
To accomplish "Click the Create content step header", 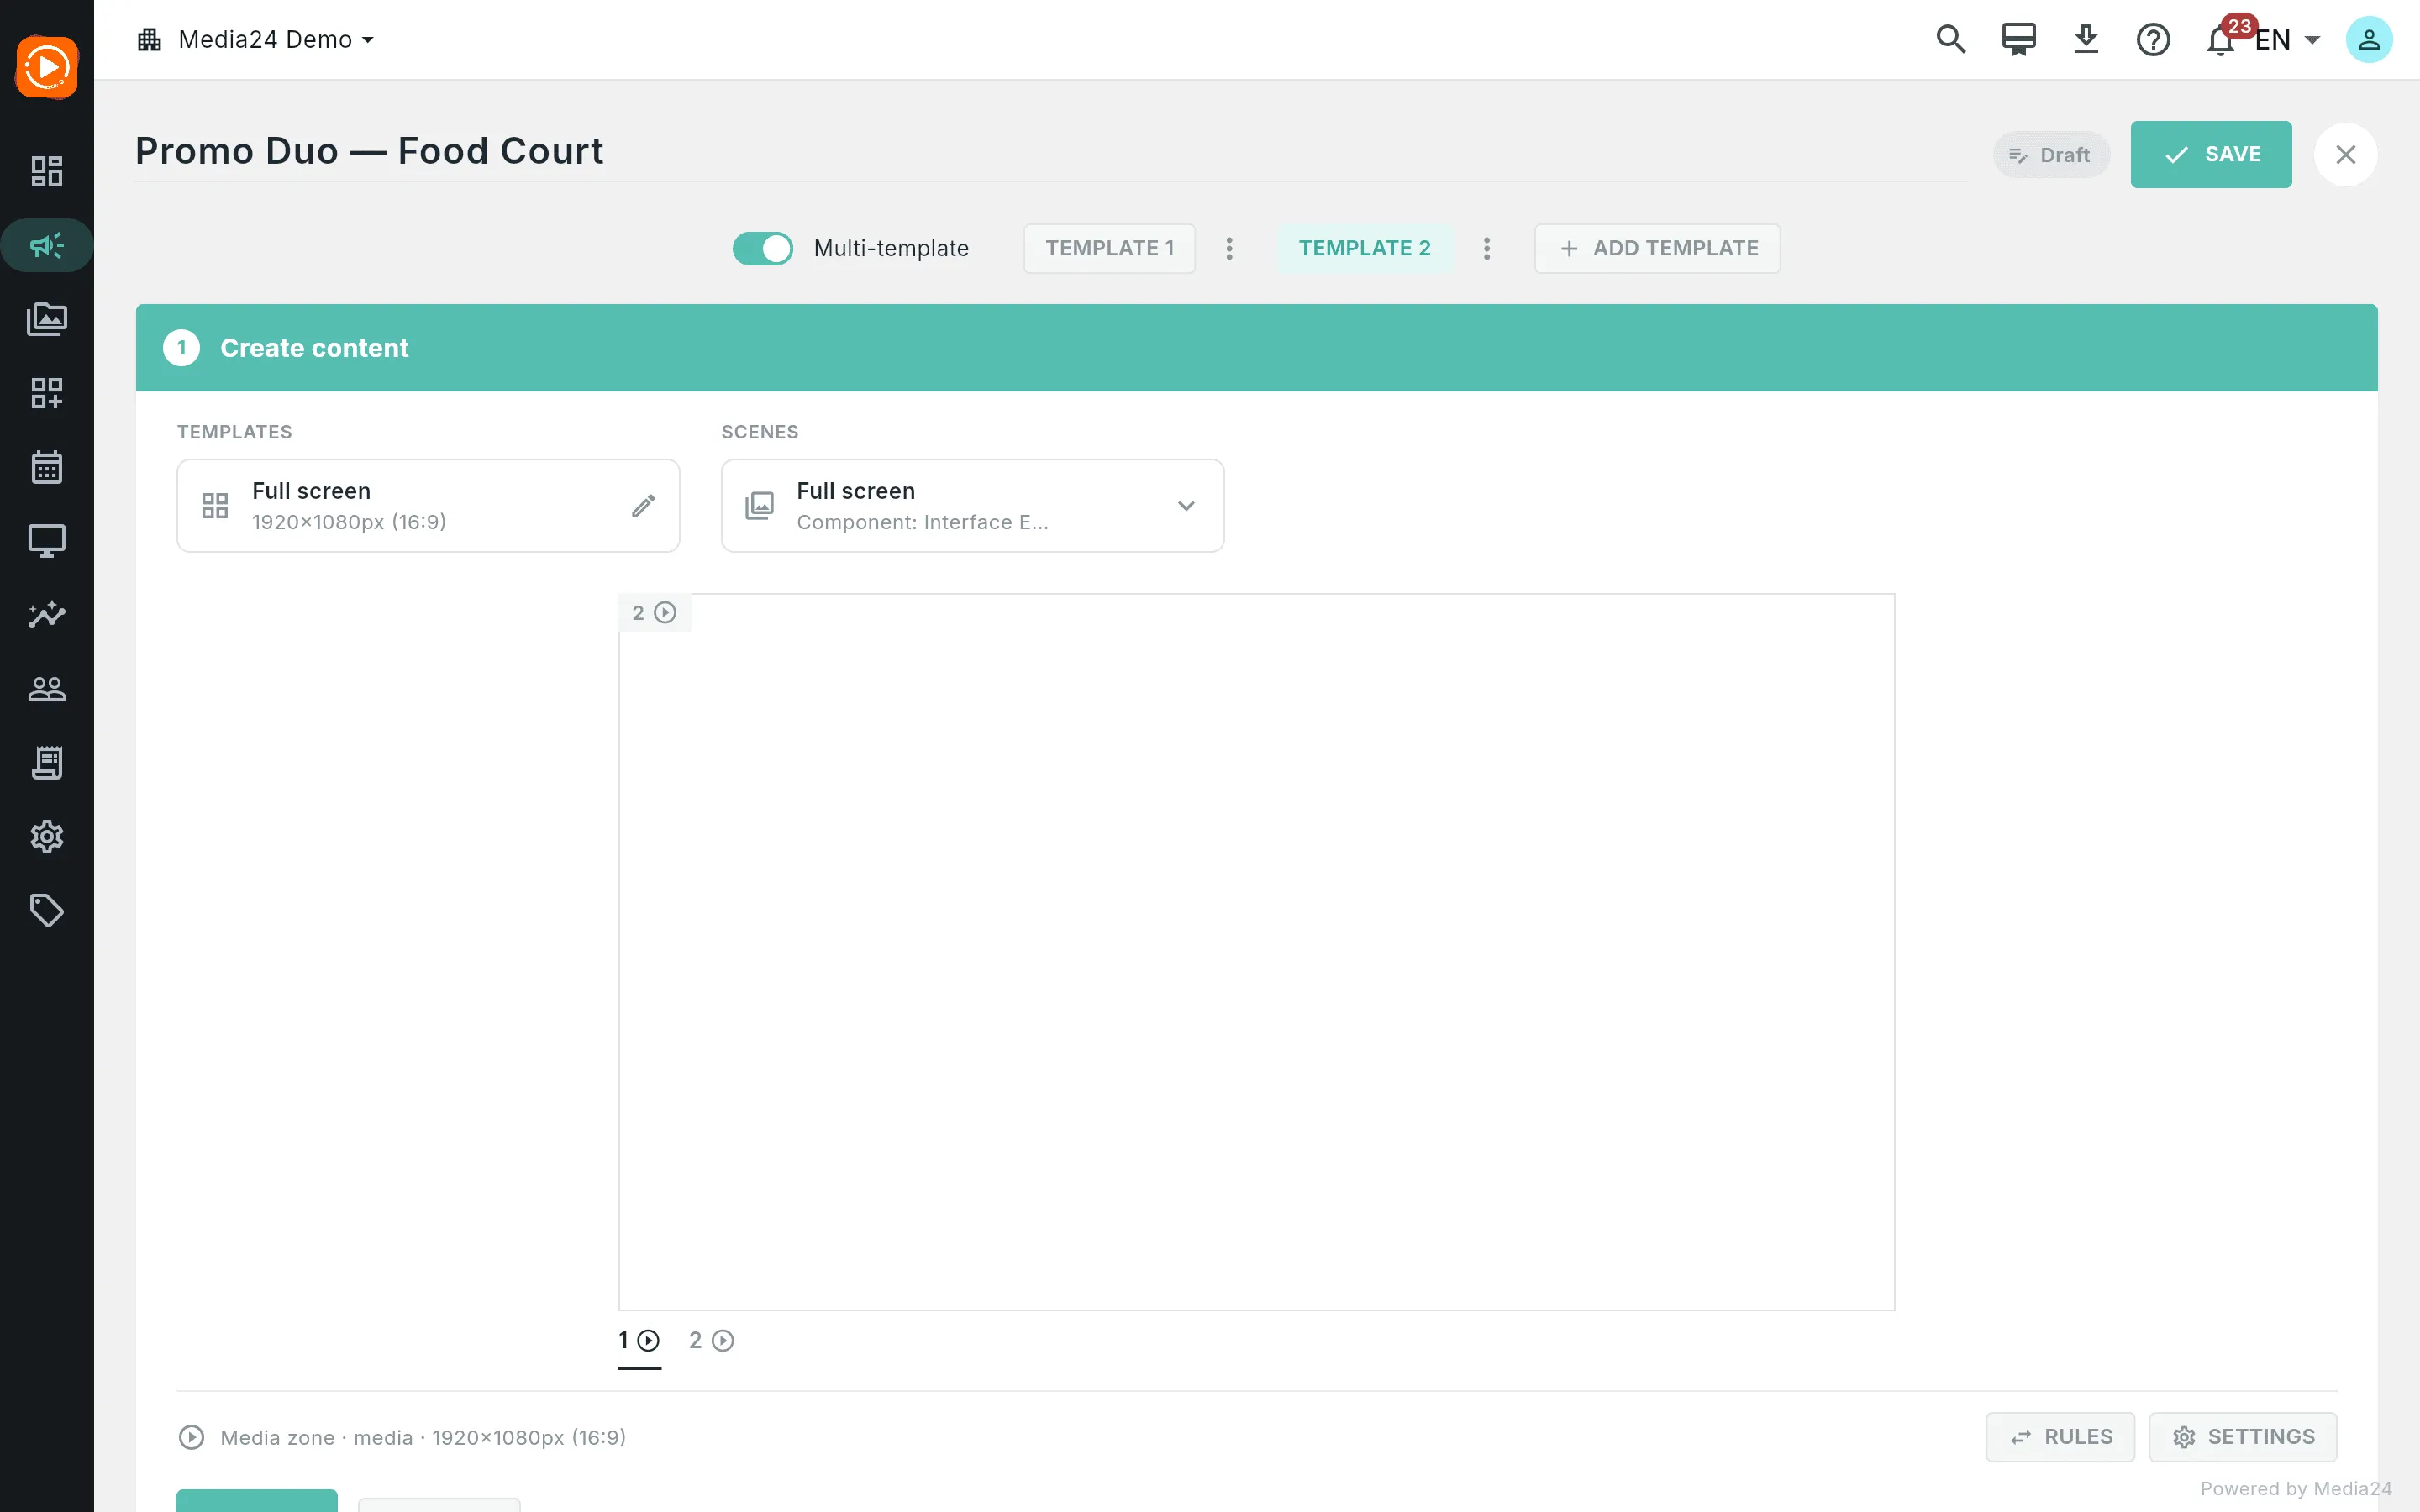I will [1256, 348].
